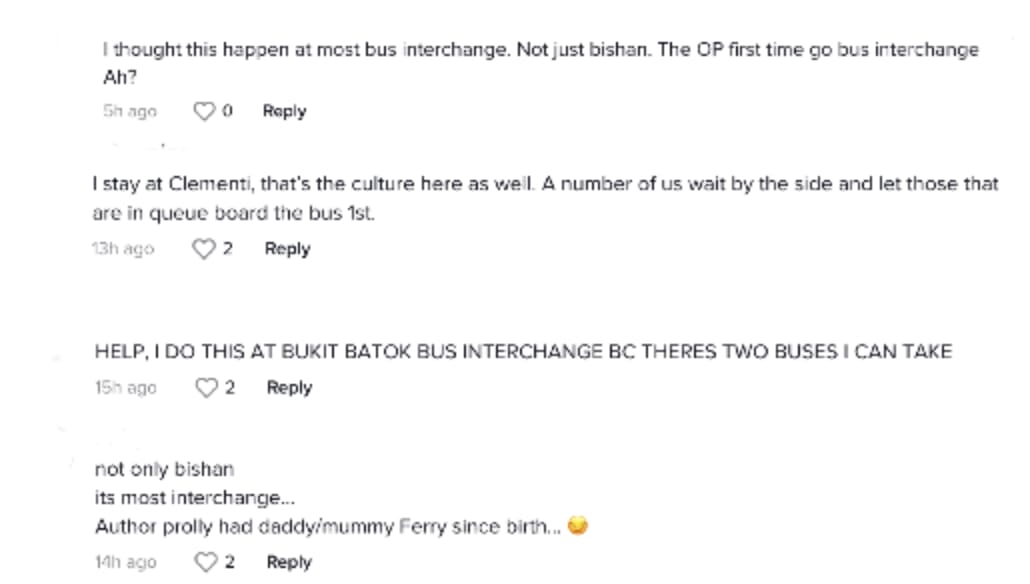Reply to the Clementi comment

point(287,249)
